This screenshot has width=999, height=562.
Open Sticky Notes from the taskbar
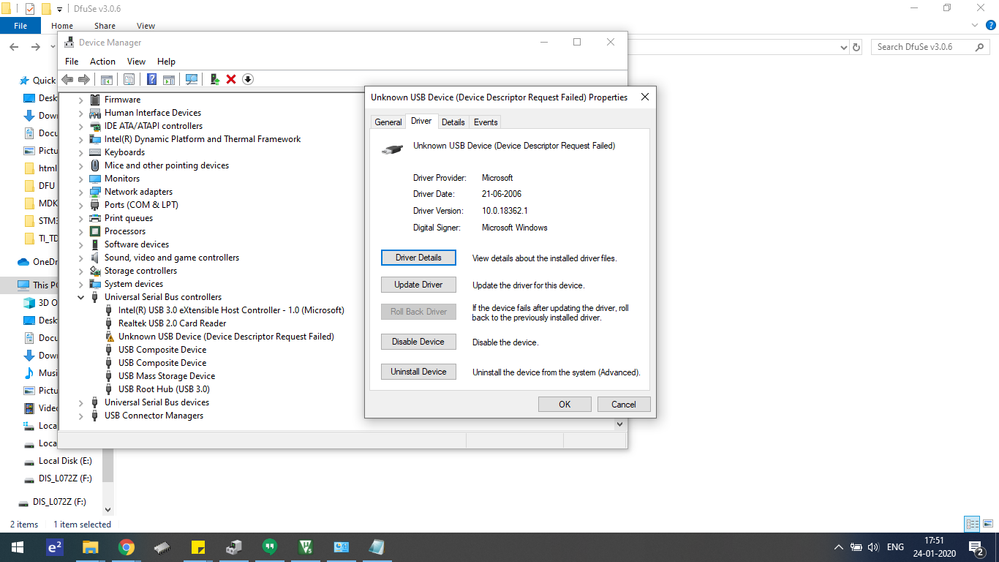pyautogui.click(x=198, y=547)
